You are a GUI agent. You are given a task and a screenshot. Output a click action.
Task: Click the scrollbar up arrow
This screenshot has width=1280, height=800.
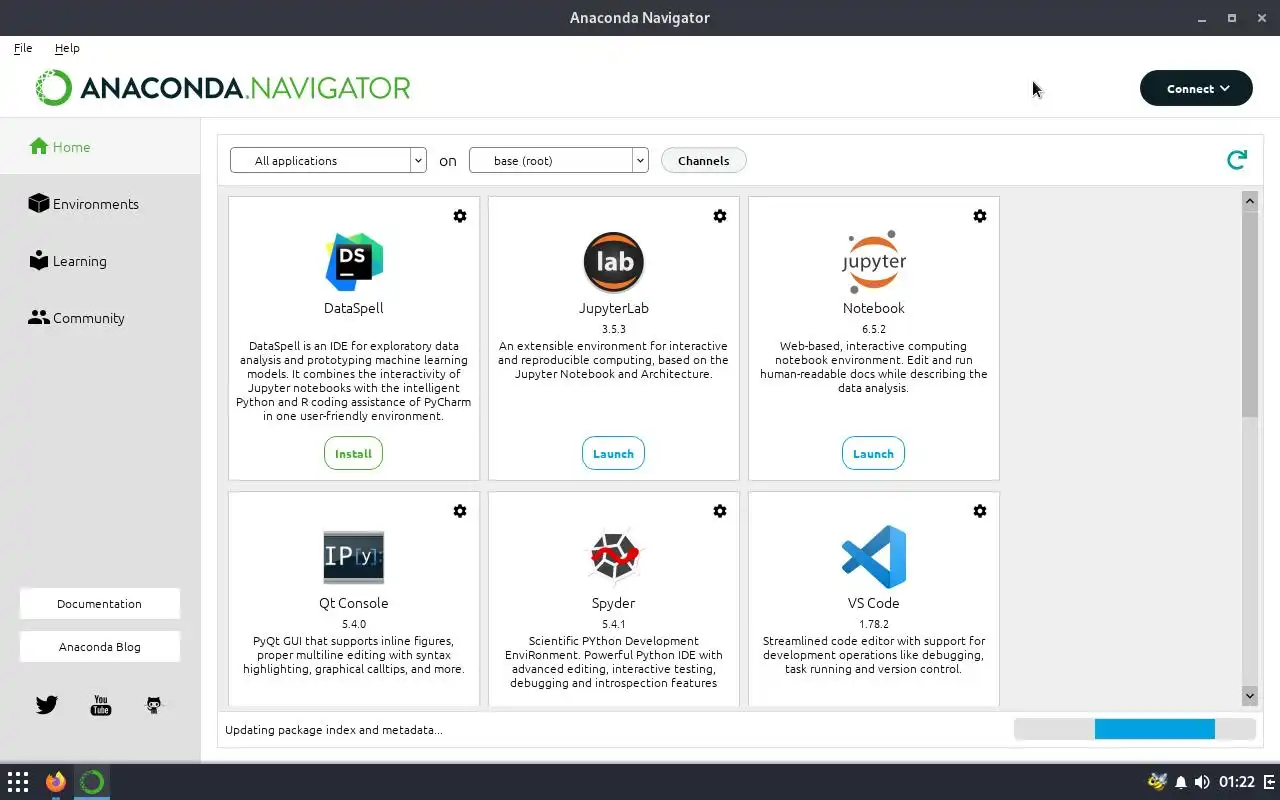click(x=1250, y=201)
